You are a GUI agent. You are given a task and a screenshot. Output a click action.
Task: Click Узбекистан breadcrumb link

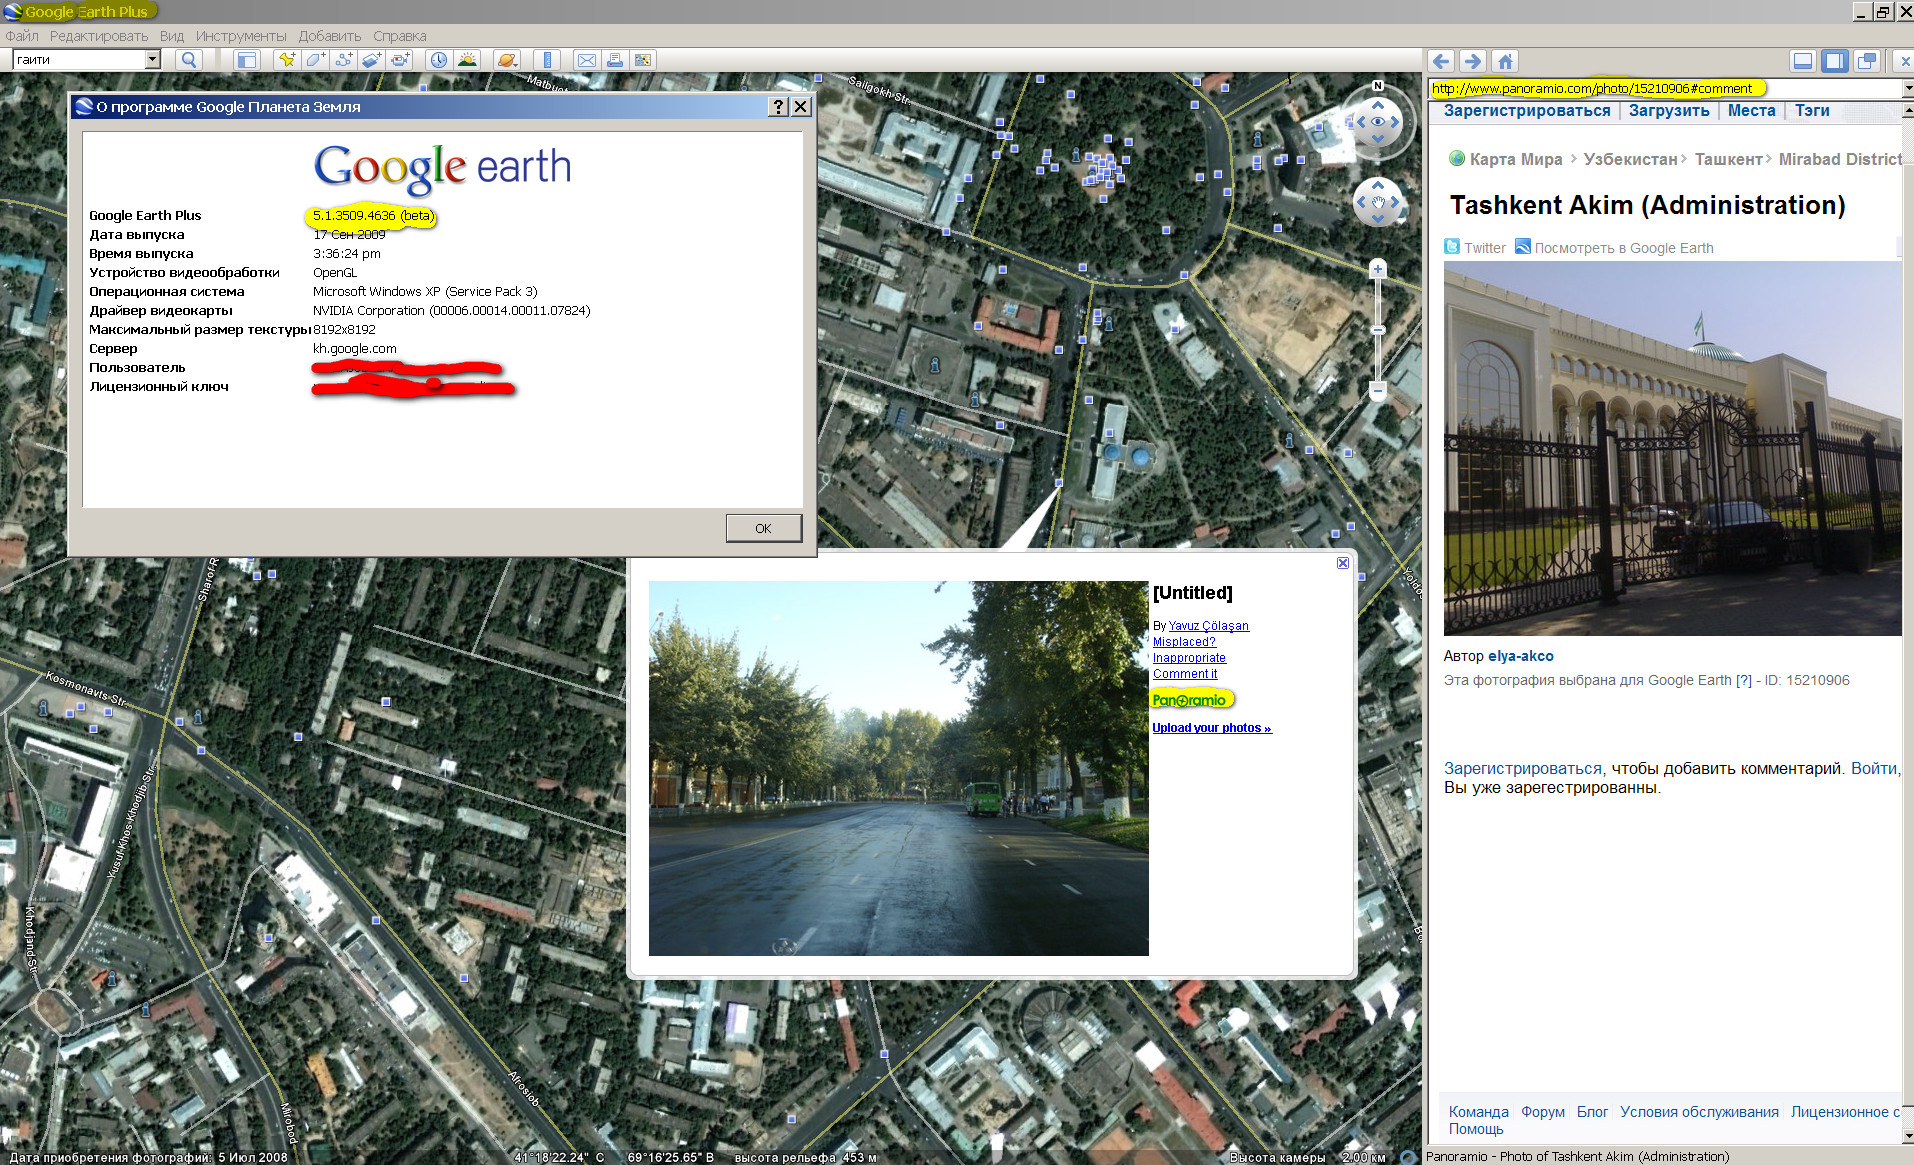pyautogui.click(x=1630, y=159)
